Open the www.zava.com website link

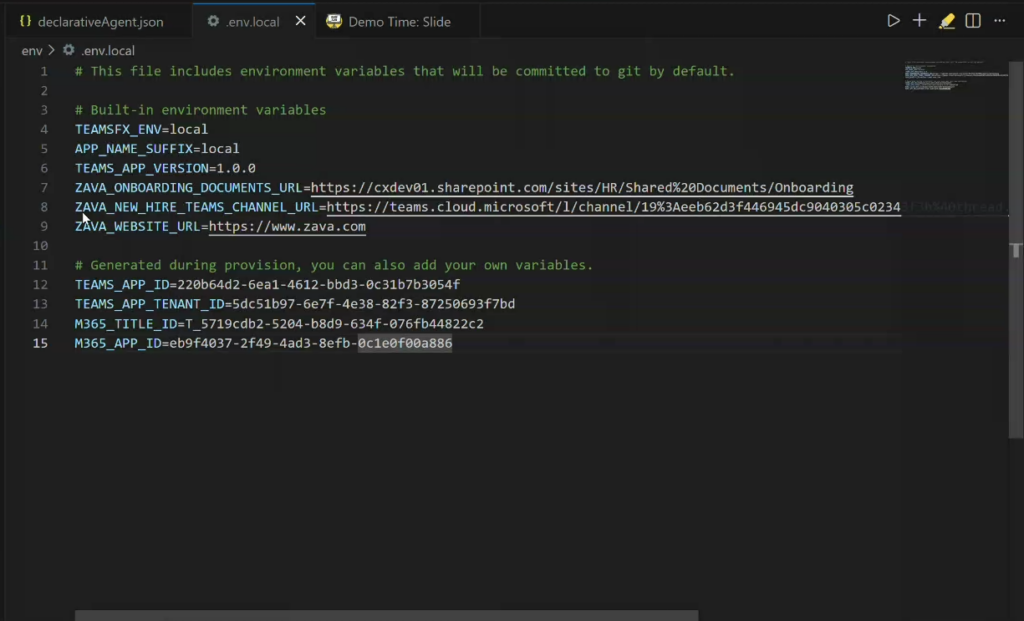coord(287,227)
